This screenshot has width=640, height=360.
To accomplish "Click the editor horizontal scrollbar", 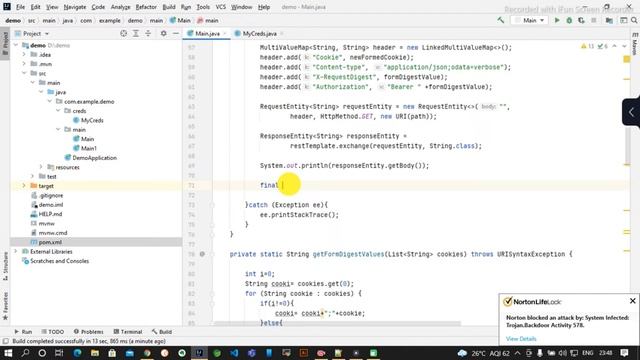I will tap(337, 323).
